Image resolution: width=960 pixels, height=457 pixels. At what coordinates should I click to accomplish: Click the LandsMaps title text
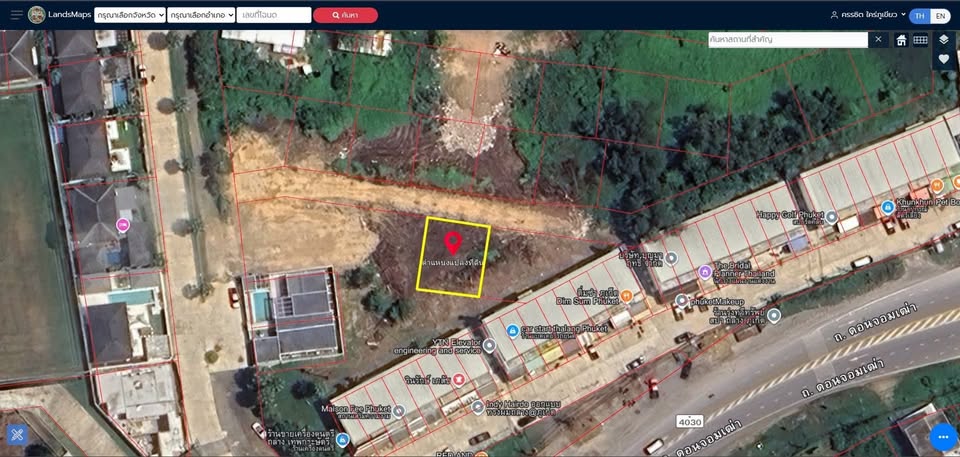[x=70, y=15]
